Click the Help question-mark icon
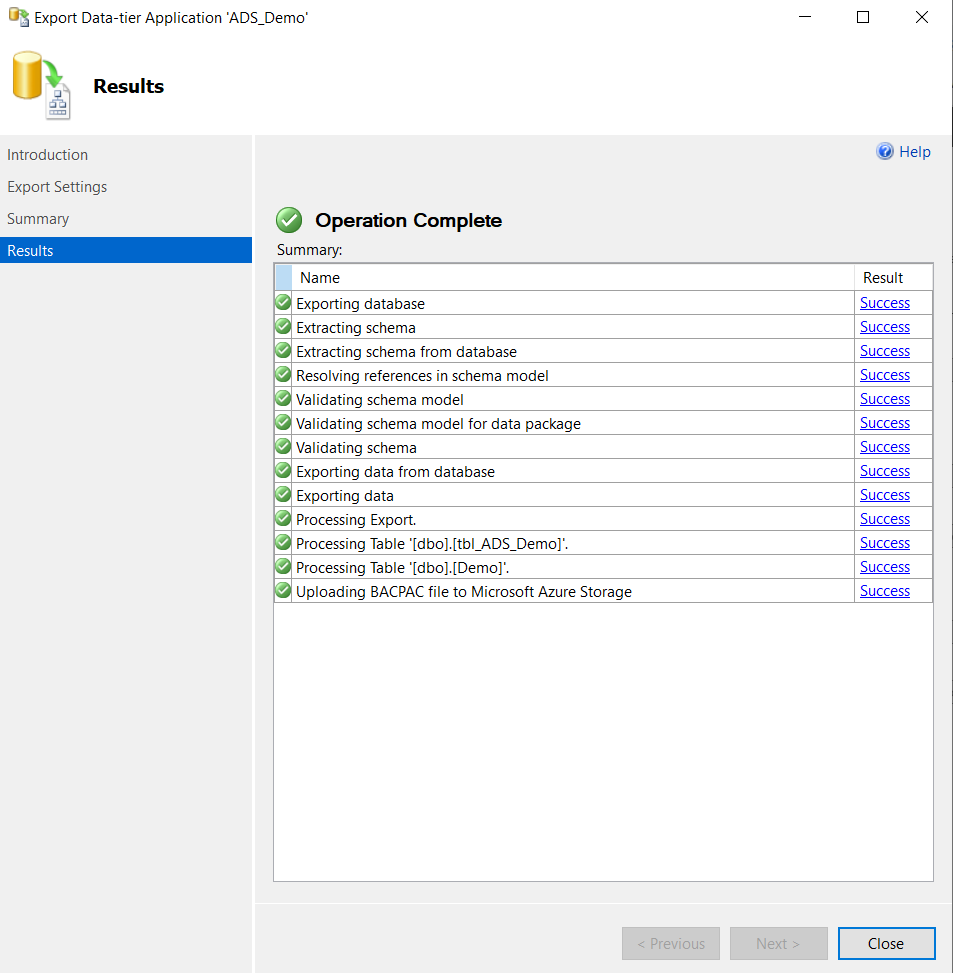The image size is (953, 973). click(885, 151)
